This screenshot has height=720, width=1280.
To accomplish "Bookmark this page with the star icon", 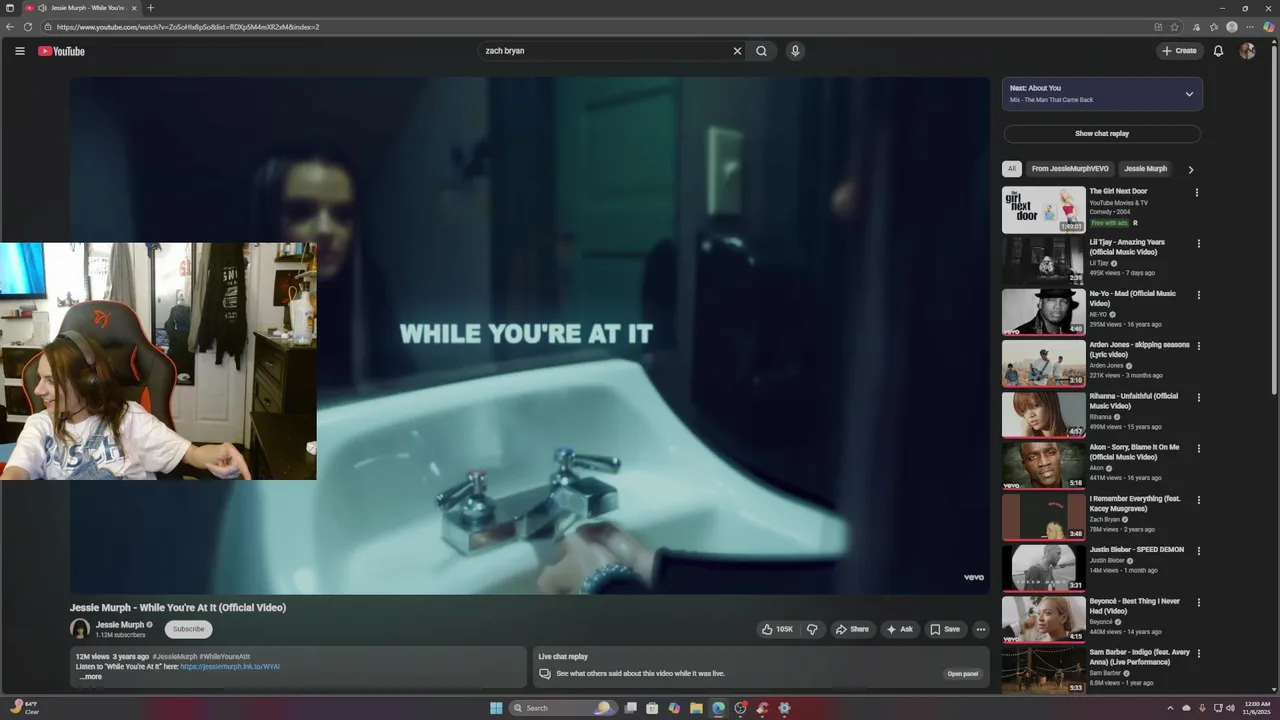I will [1175, 27].
